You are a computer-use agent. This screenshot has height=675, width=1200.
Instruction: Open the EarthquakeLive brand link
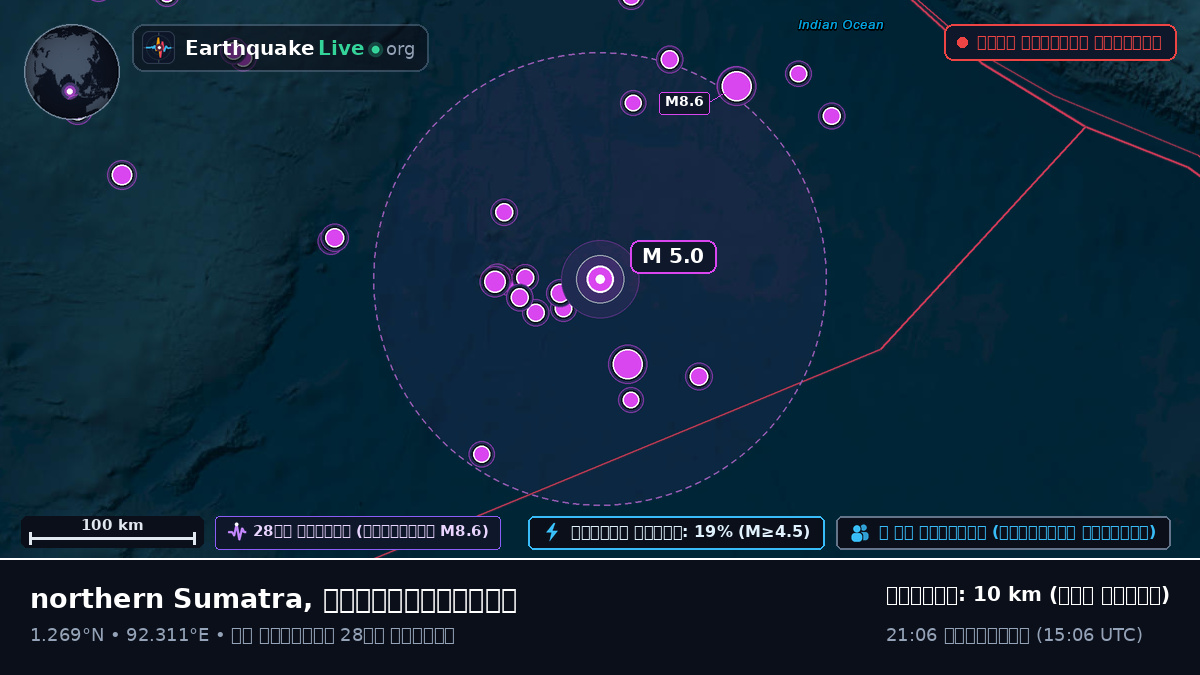click(x=280, y=48)
